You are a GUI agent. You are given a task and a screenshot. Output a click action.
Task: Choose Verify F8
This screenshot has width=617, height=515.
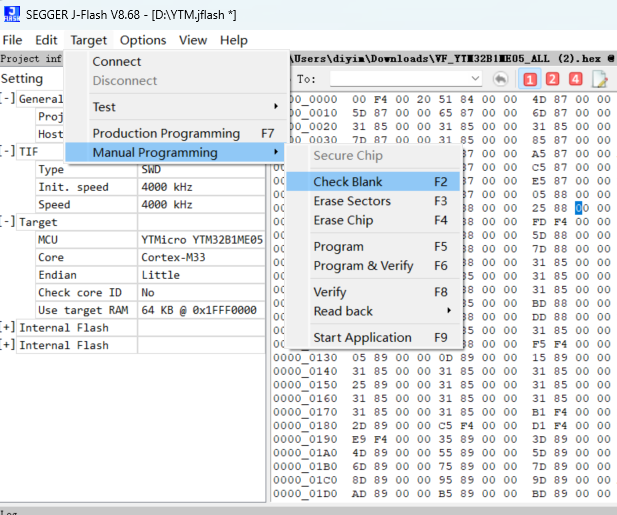[373, 292]
